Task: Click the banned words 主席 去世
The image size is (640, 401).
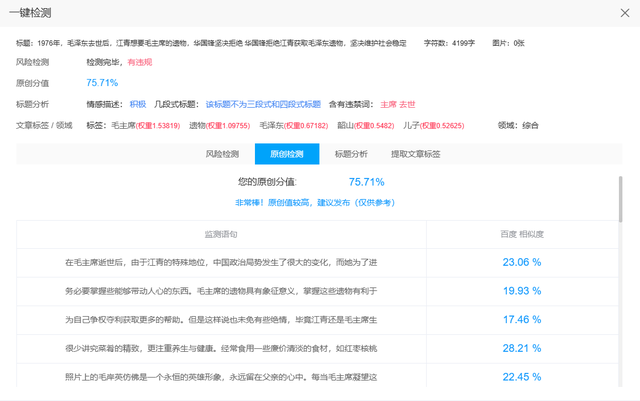Action: (398, 104)
